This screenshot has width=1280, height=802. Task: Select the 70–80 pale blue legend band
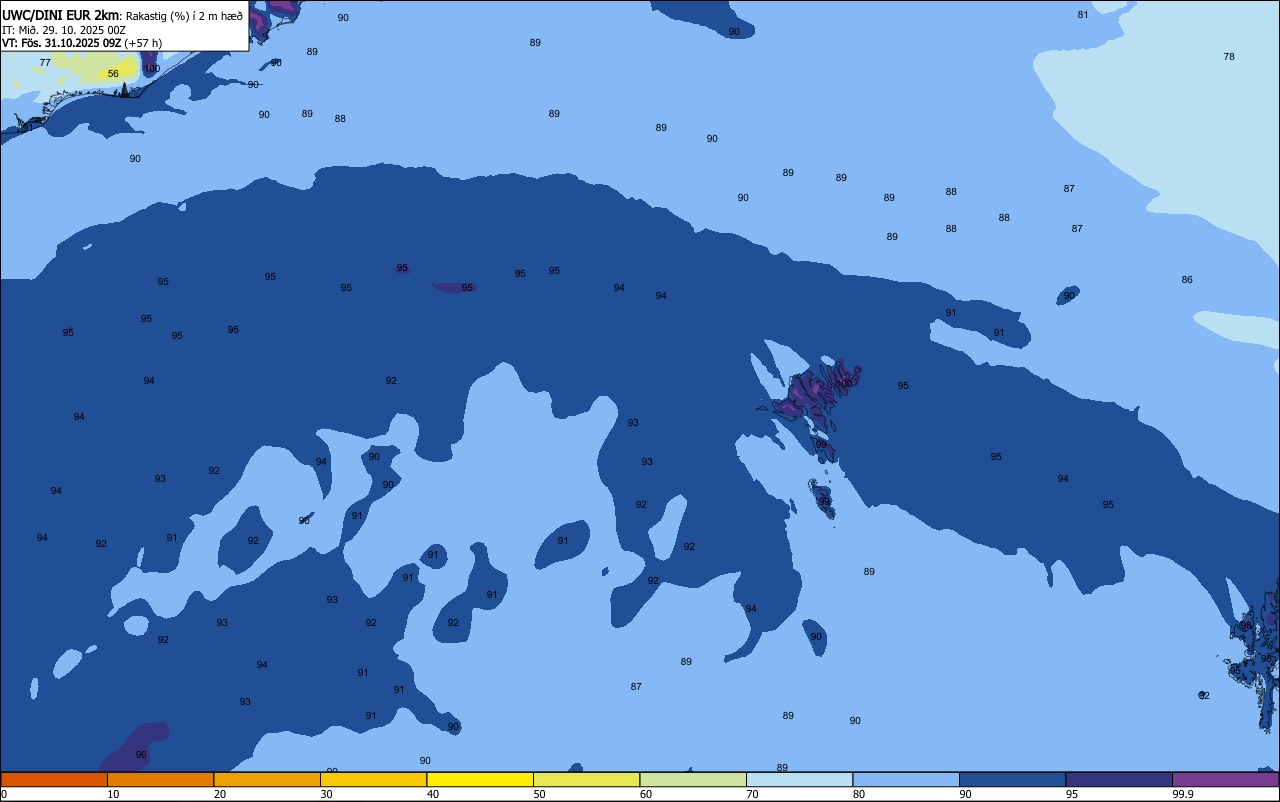coord(799,779)
